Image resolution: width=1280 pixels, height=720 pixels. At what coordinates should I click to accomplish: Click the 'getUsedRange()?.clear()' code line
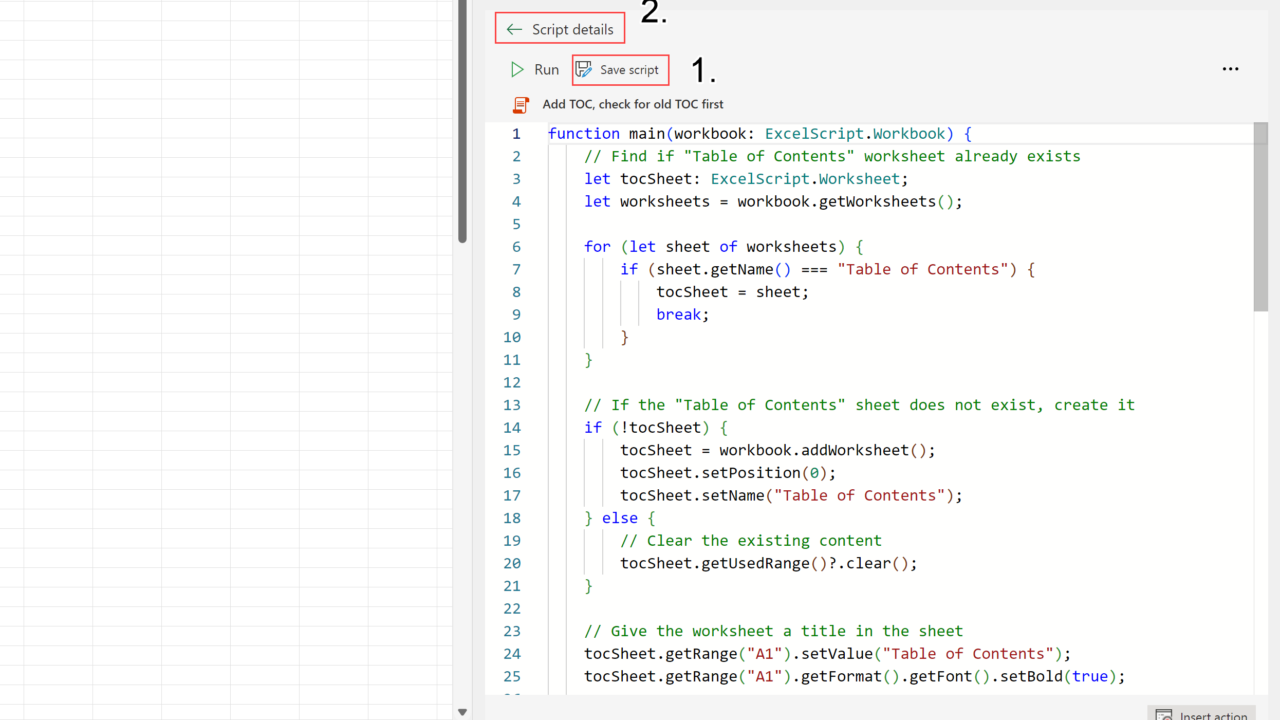768,563
